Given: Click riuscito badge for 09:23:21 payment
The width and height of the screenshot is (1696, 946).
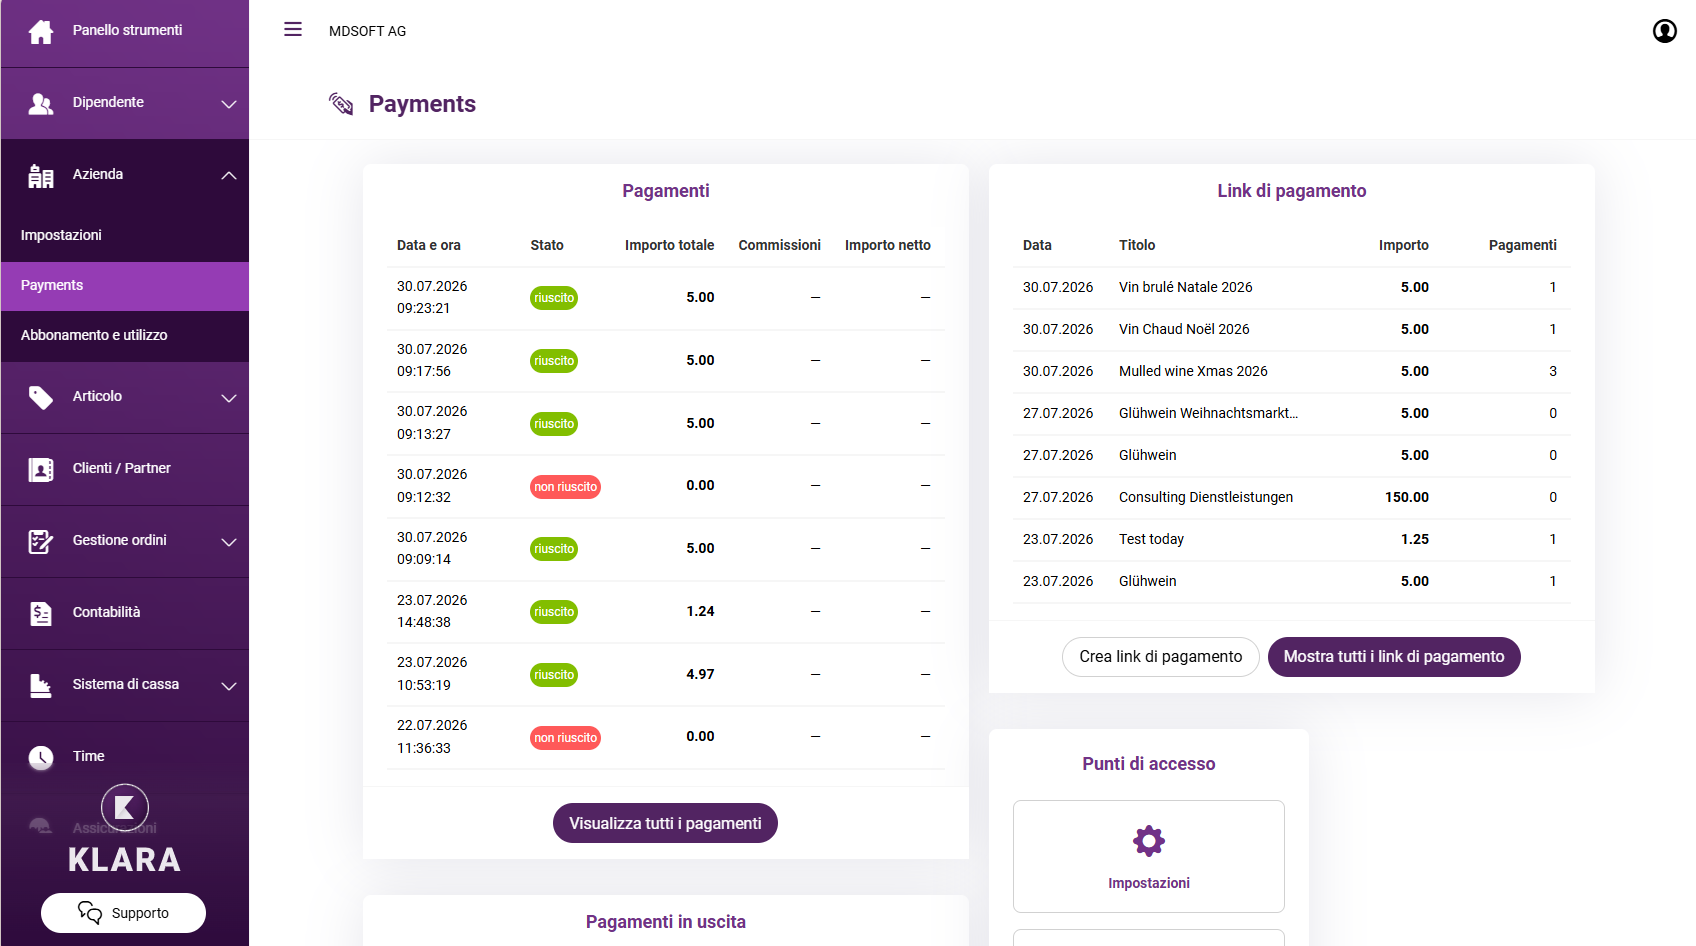Looking at the screenshot, I should click(x=554, y=298).
